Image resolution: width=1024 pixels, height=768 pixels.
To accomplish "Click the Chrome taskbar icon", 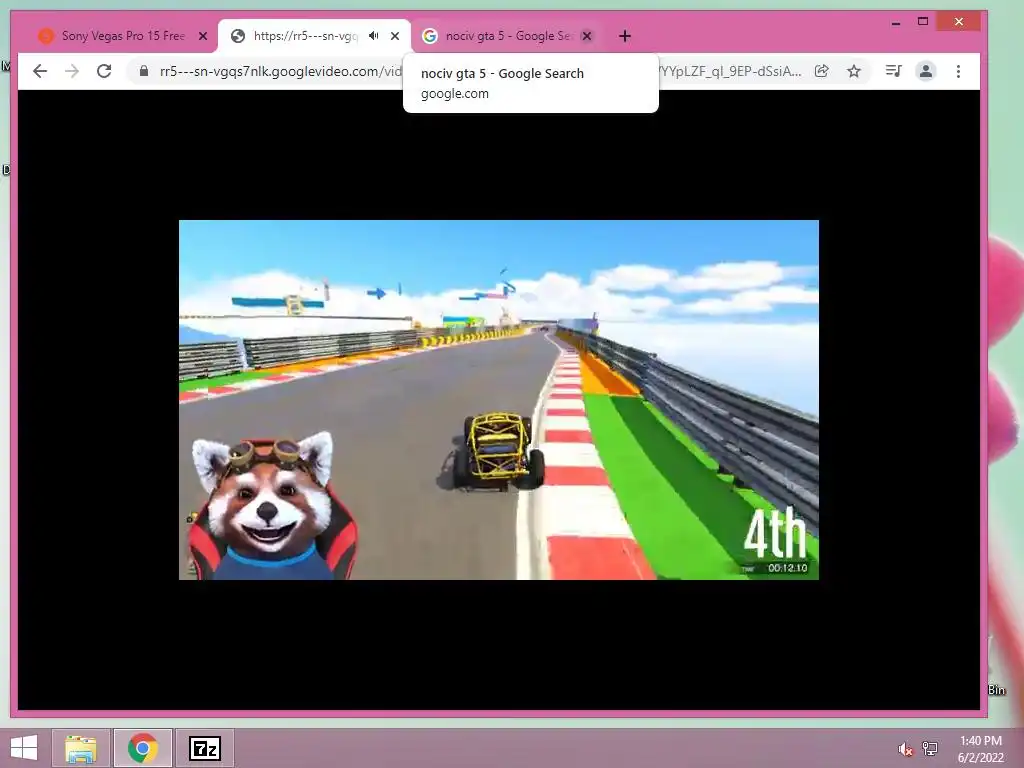I will point(143,748).
